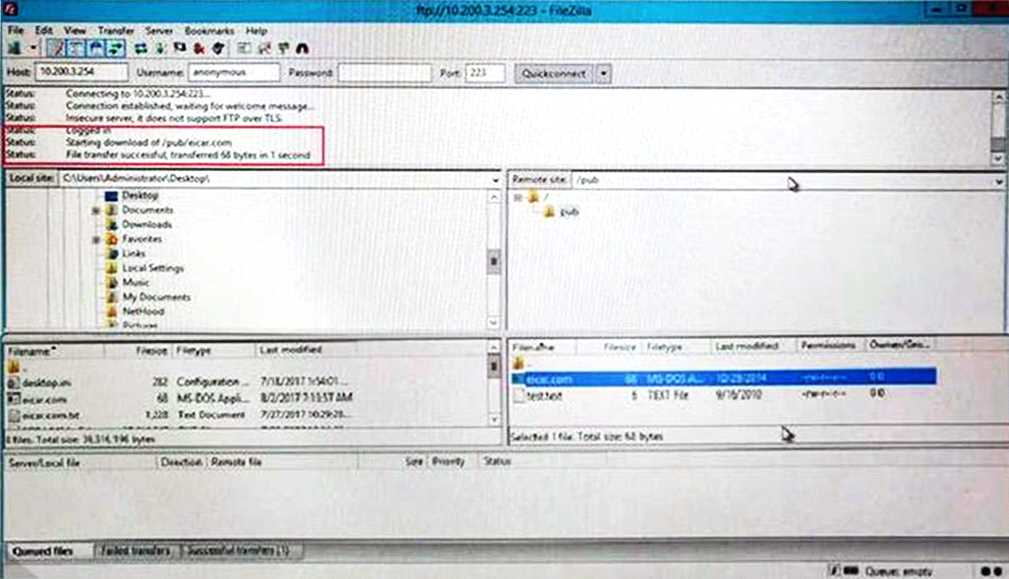Click the parent folder icon in remote list
Image resolution: width=1009 pixels, height=579 pixels.
(519, 363)
